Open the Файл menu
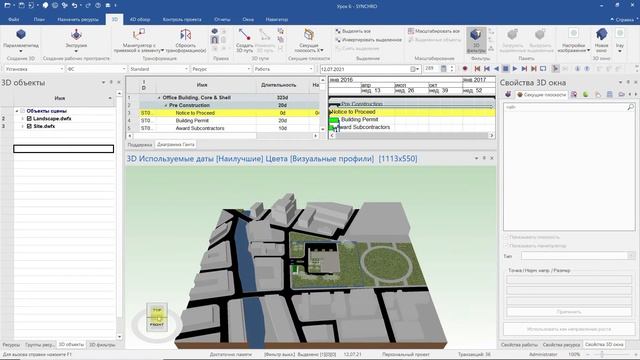The height and width of the screenshot is (360, 640). point(13,19)
